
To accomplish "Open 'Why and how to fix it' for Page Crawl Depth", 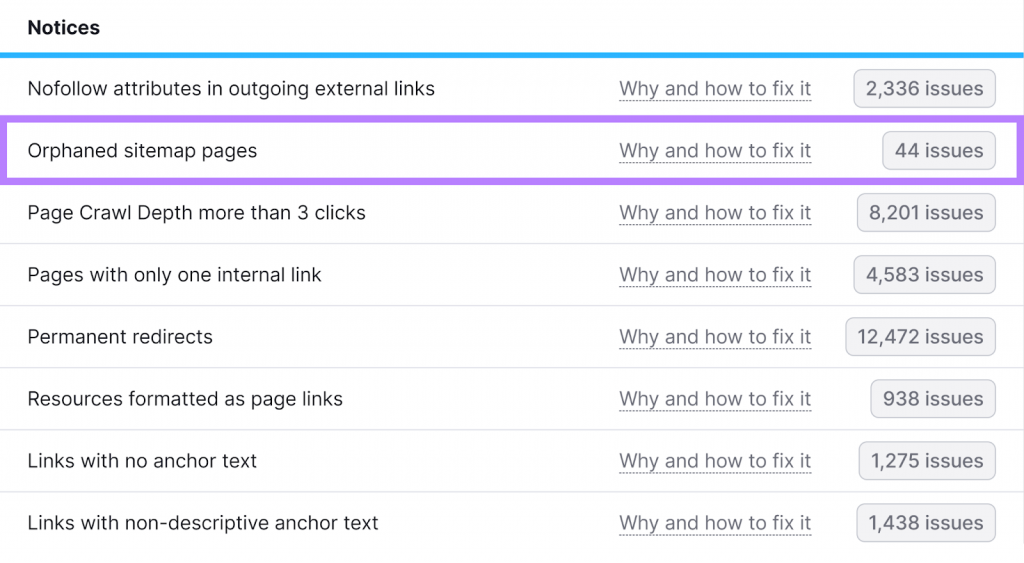I will click(714, 213).
